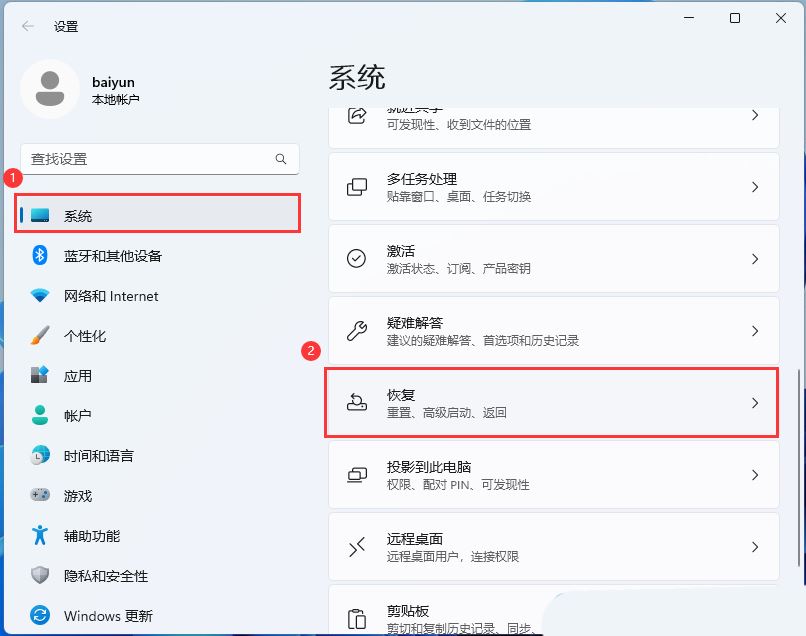This screenshot has height=636, width=806.
Task: Open the 远程桌面 settings card
Action: tap(554, 547)
